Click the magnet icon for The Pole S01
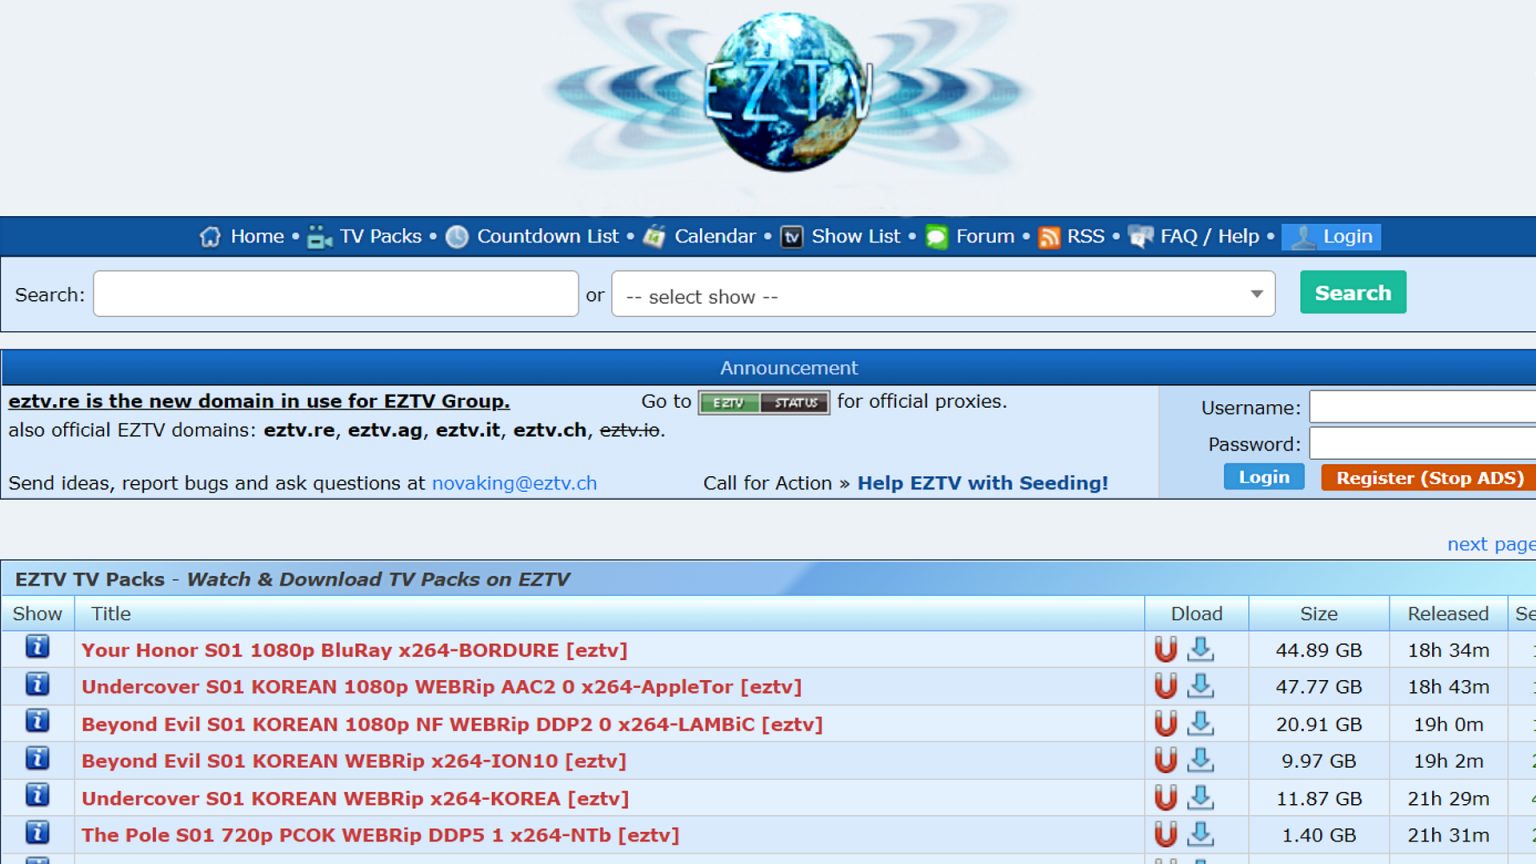1536x864 pixels. coord(1166,834)
